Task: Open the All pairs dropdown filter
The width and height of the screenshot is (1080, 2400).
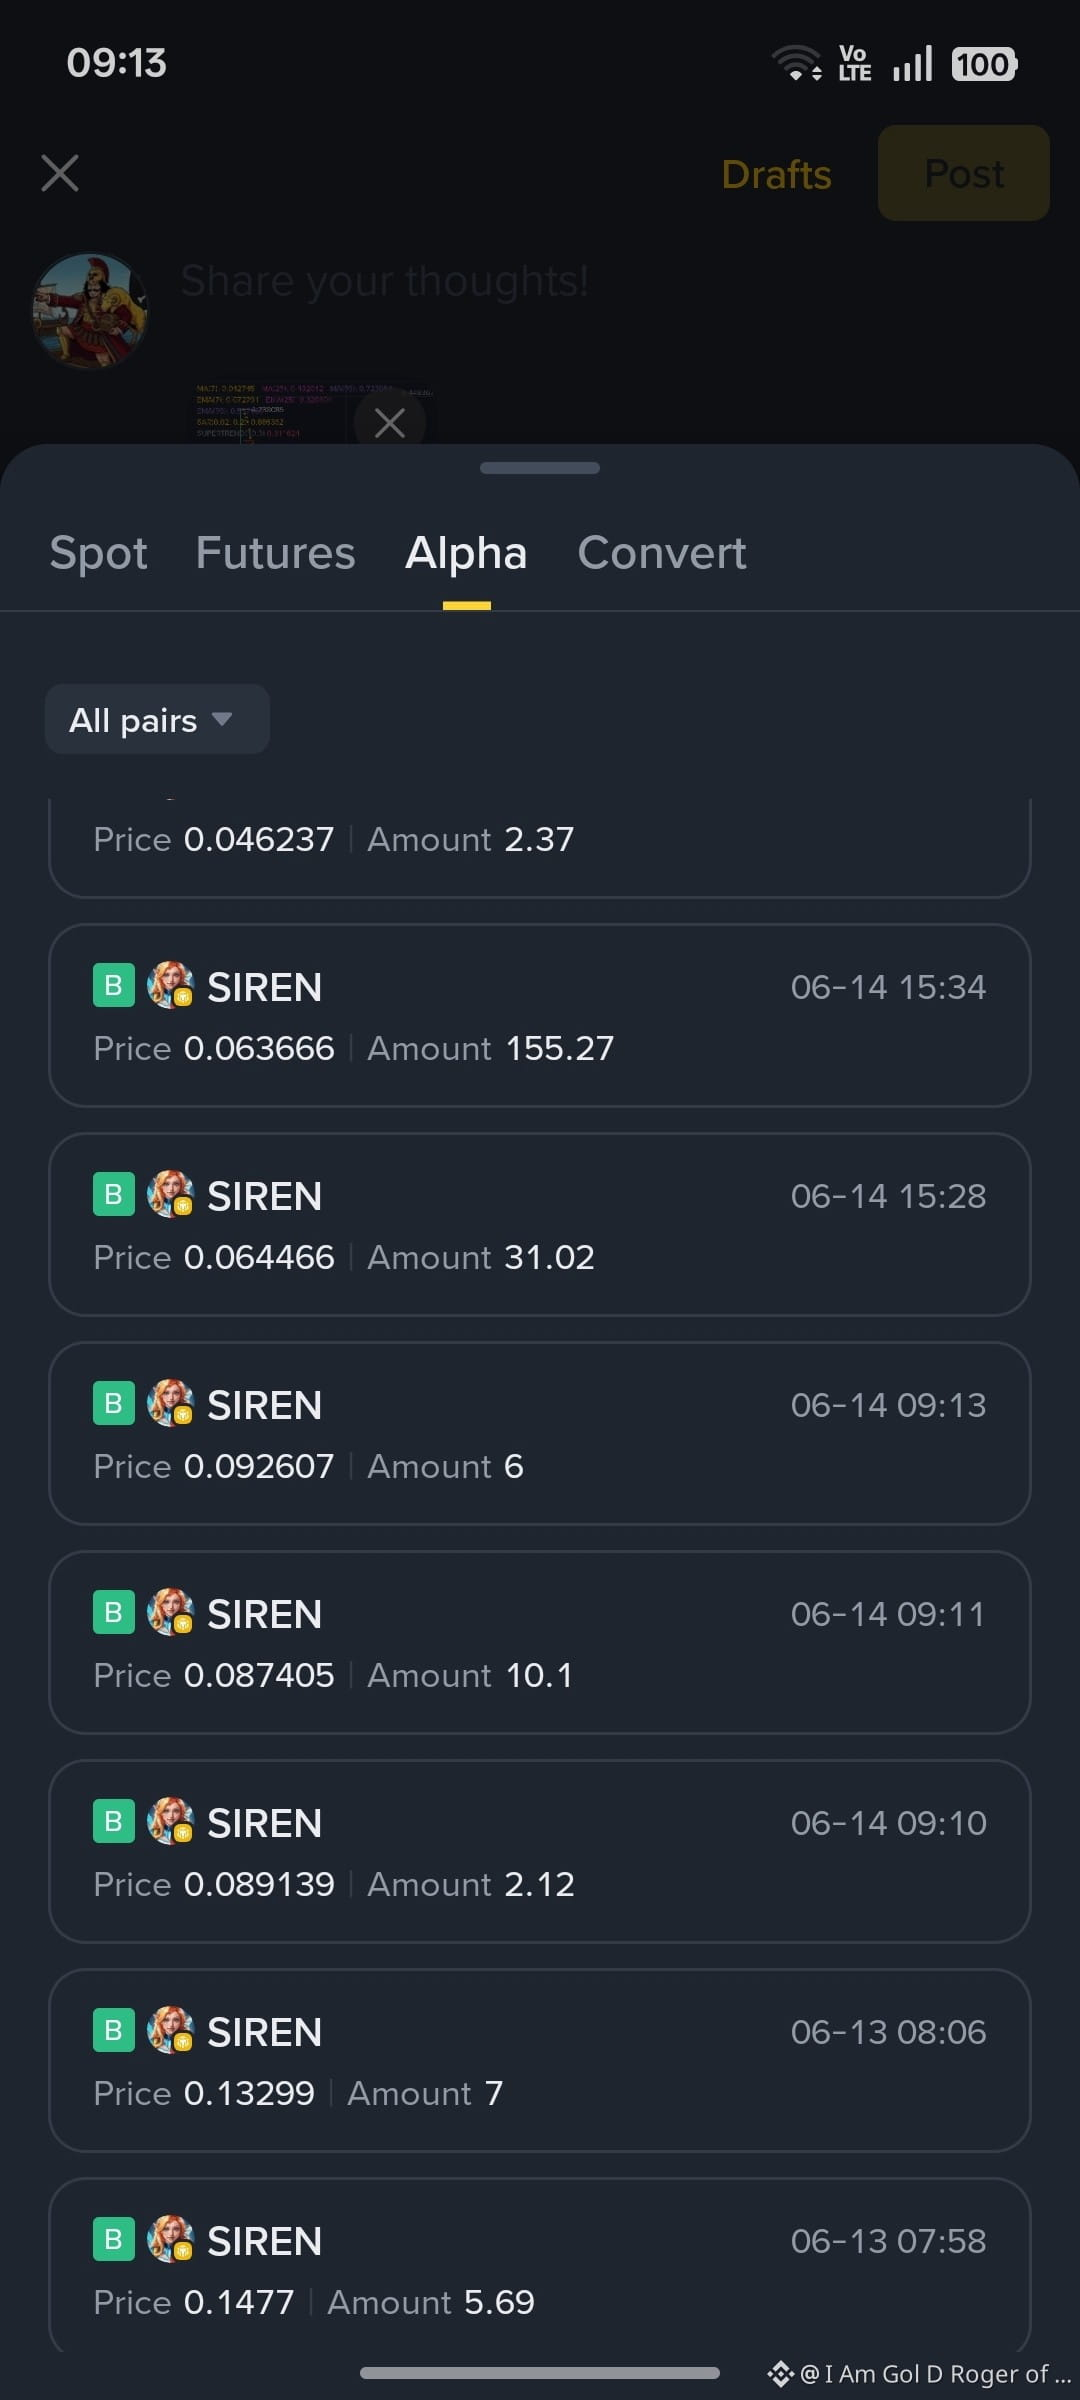Action: (x=157, y=719)
